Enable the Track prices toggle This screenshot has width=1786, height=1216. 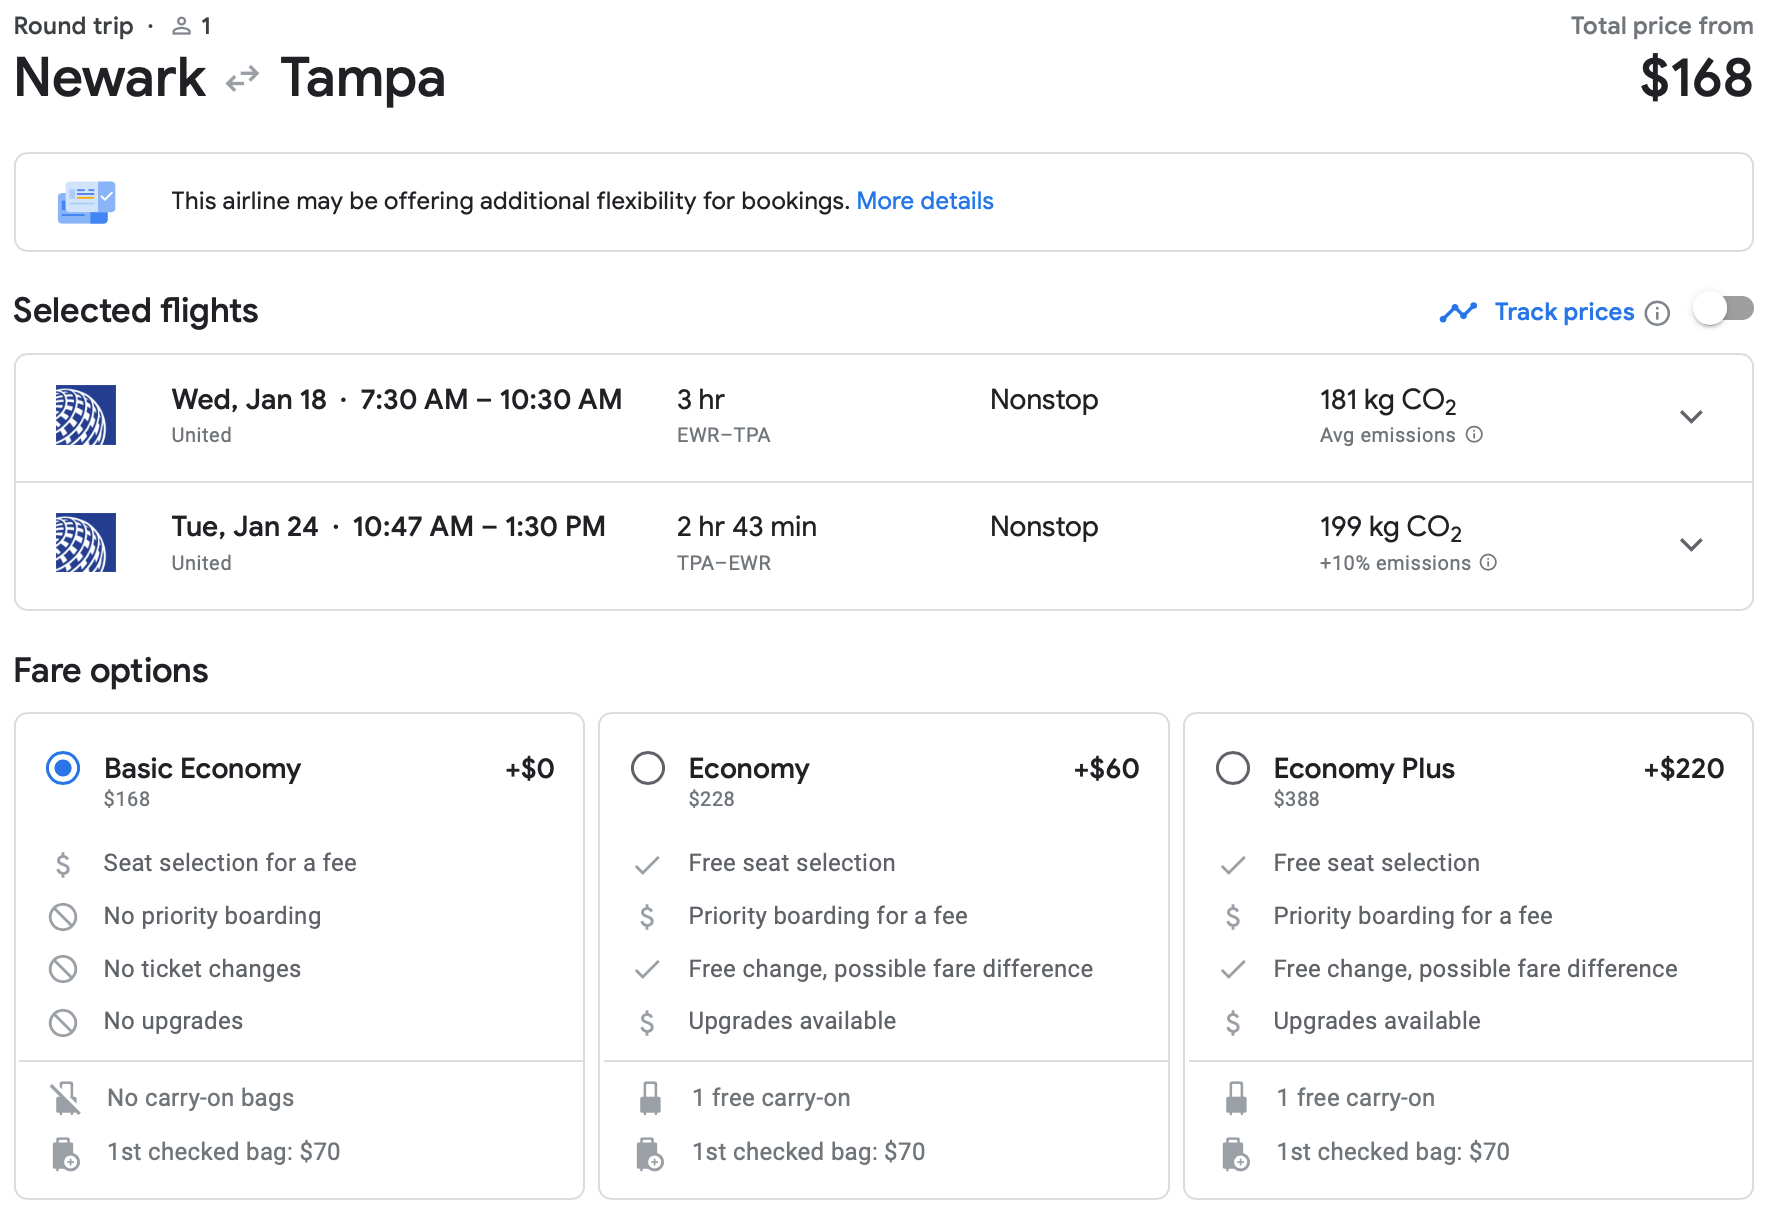click(1723, 309)
